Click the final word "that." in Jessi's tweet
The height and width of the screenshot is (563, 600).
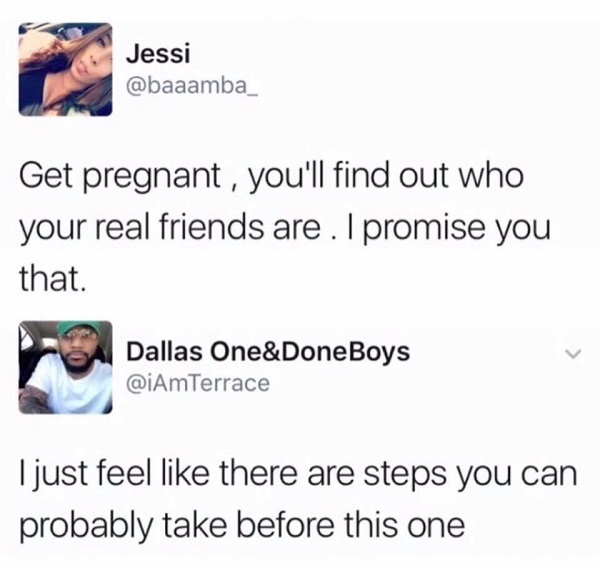pyautogui.click(x=51, y=277)
